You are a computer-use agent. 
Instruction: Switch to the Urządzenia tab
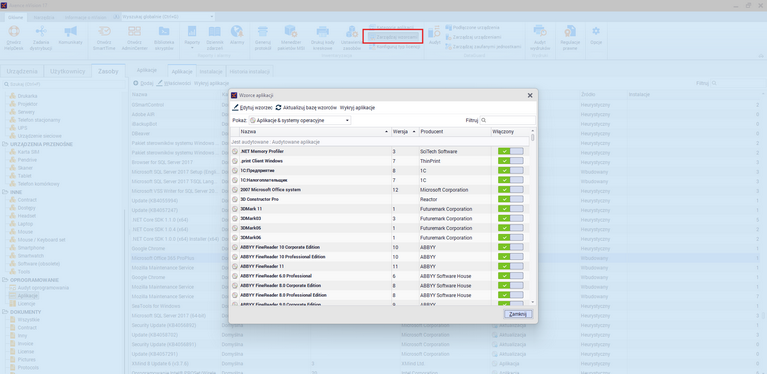coord(22,71)
